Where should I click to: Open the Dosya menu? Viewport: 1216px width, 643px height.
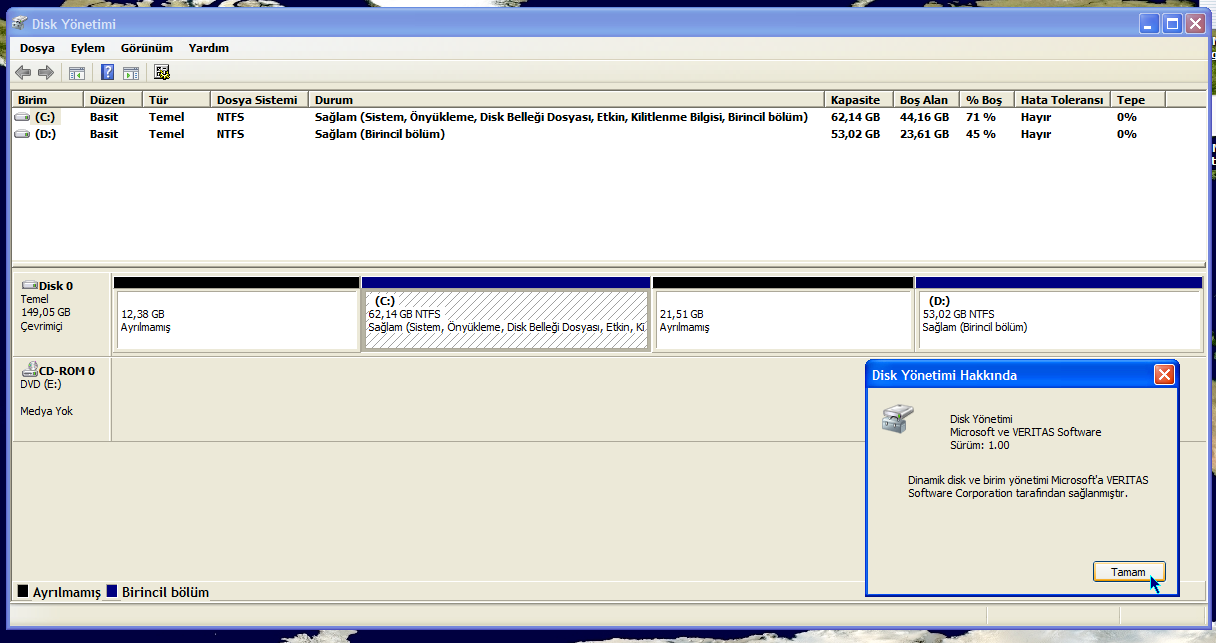click(38, 48)
